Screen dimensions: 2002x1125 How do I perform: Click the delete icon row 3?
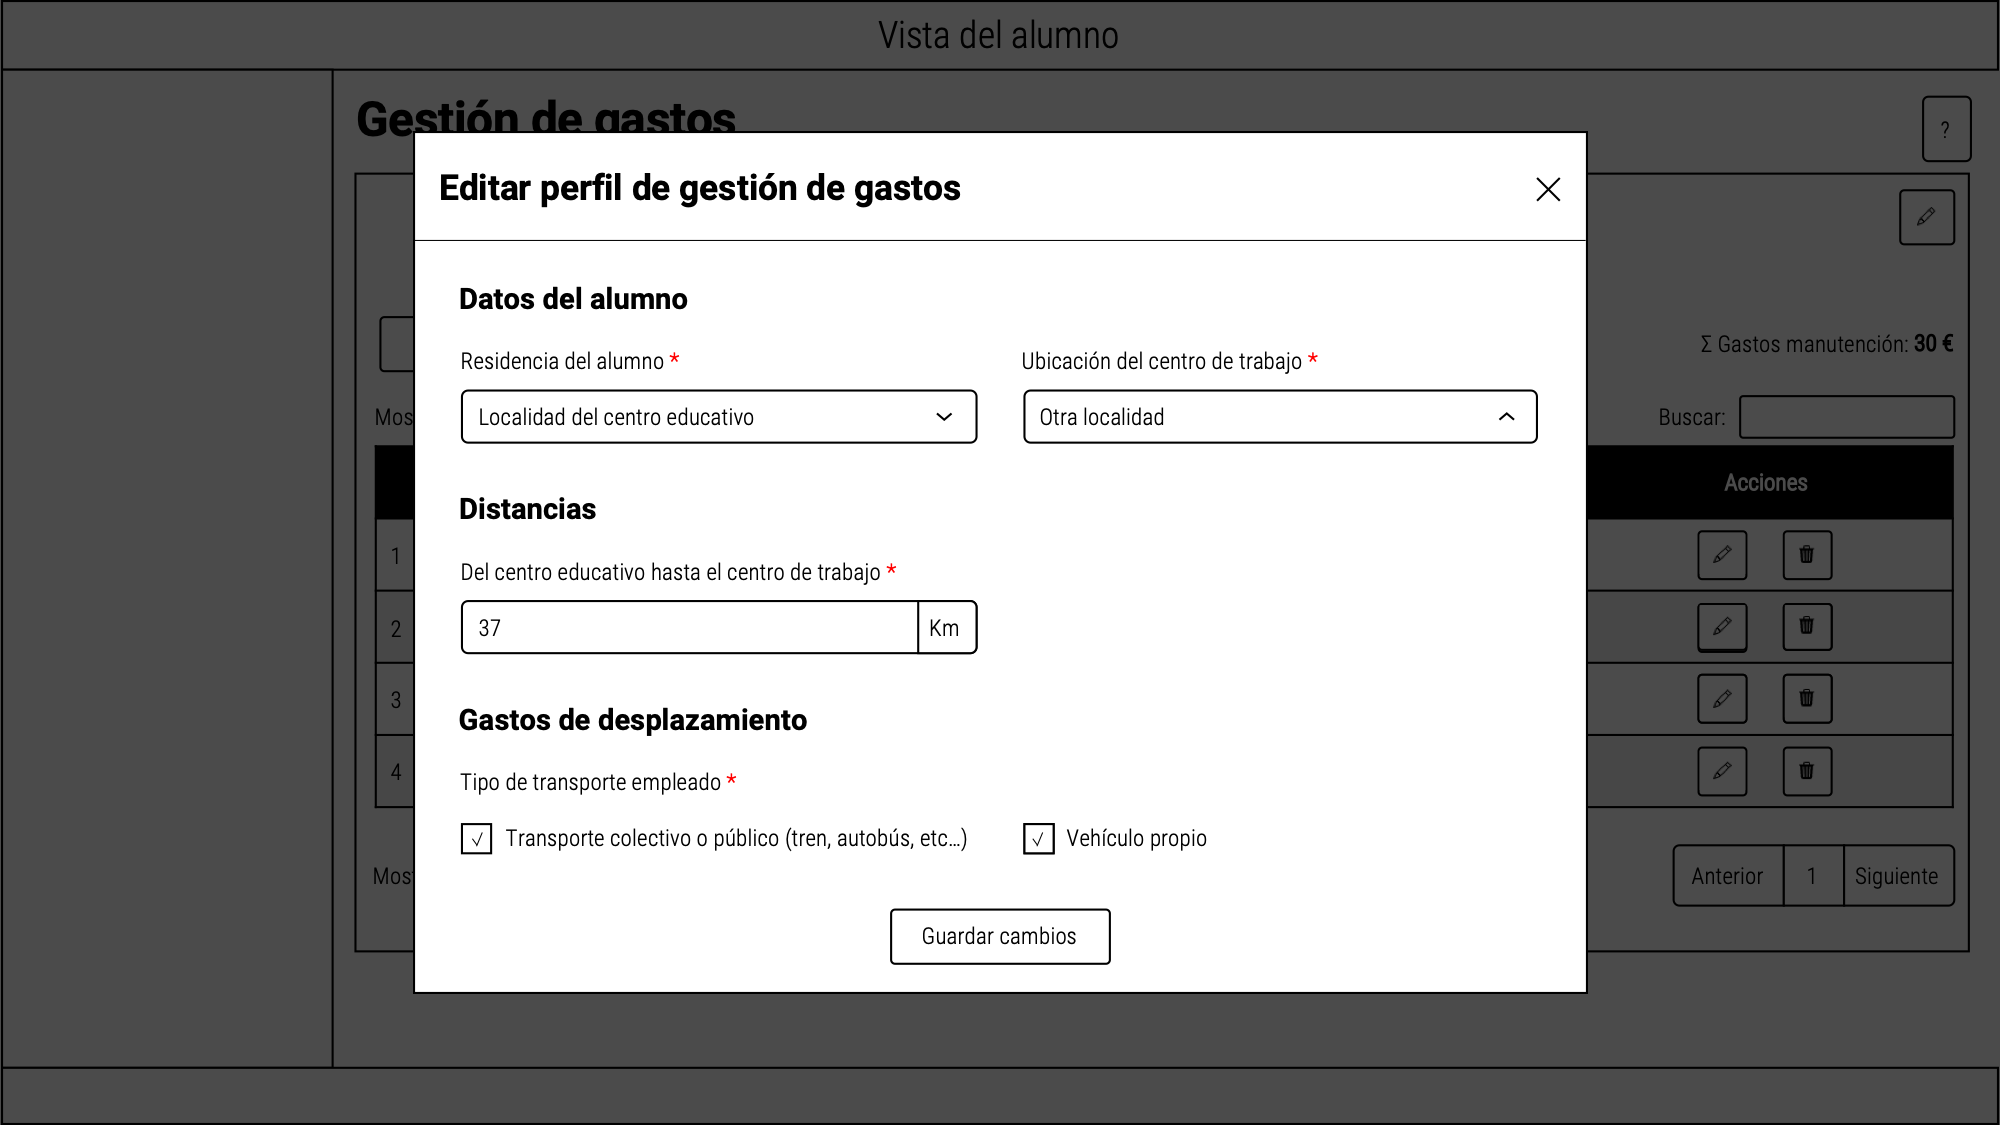1804,699
